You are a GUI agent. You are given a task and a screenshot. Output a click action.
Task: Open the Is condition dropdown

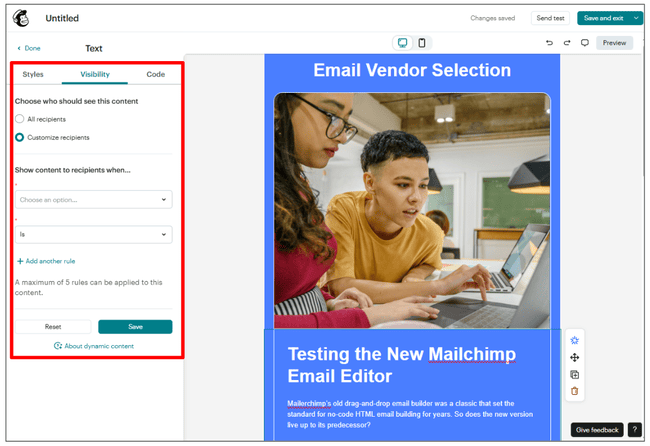pyautogui.click(x=94, y=234)
